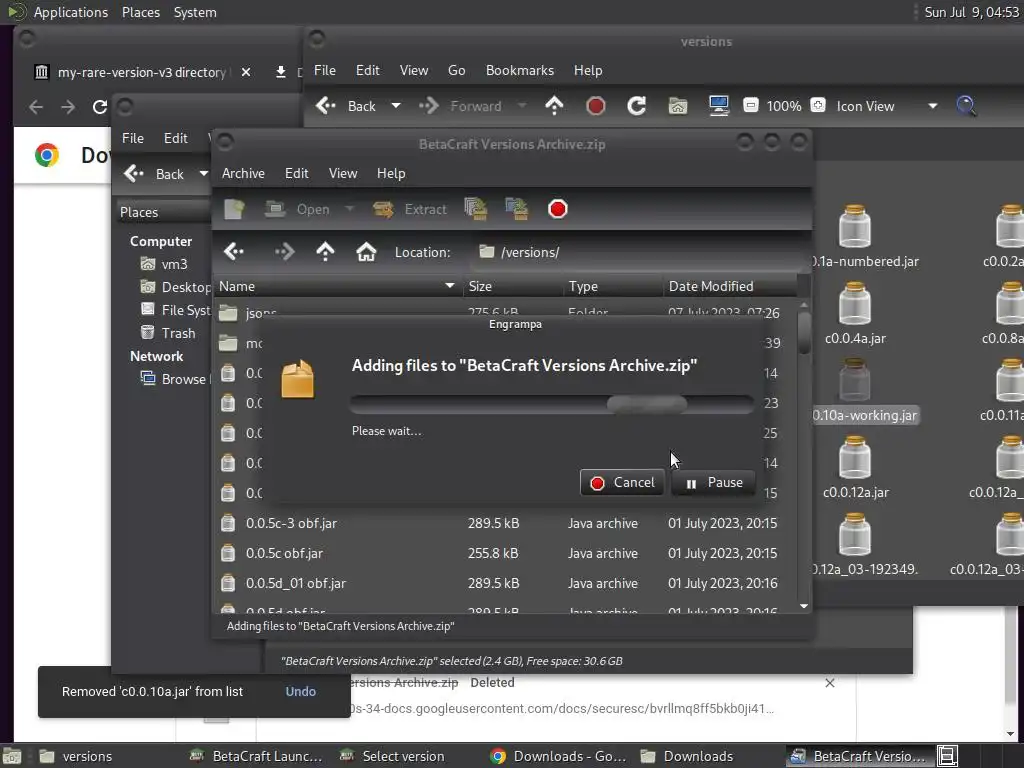The image size is (1024, 768).
Task: Click the Open archive toolbar button
Action: tap(298, 209)
